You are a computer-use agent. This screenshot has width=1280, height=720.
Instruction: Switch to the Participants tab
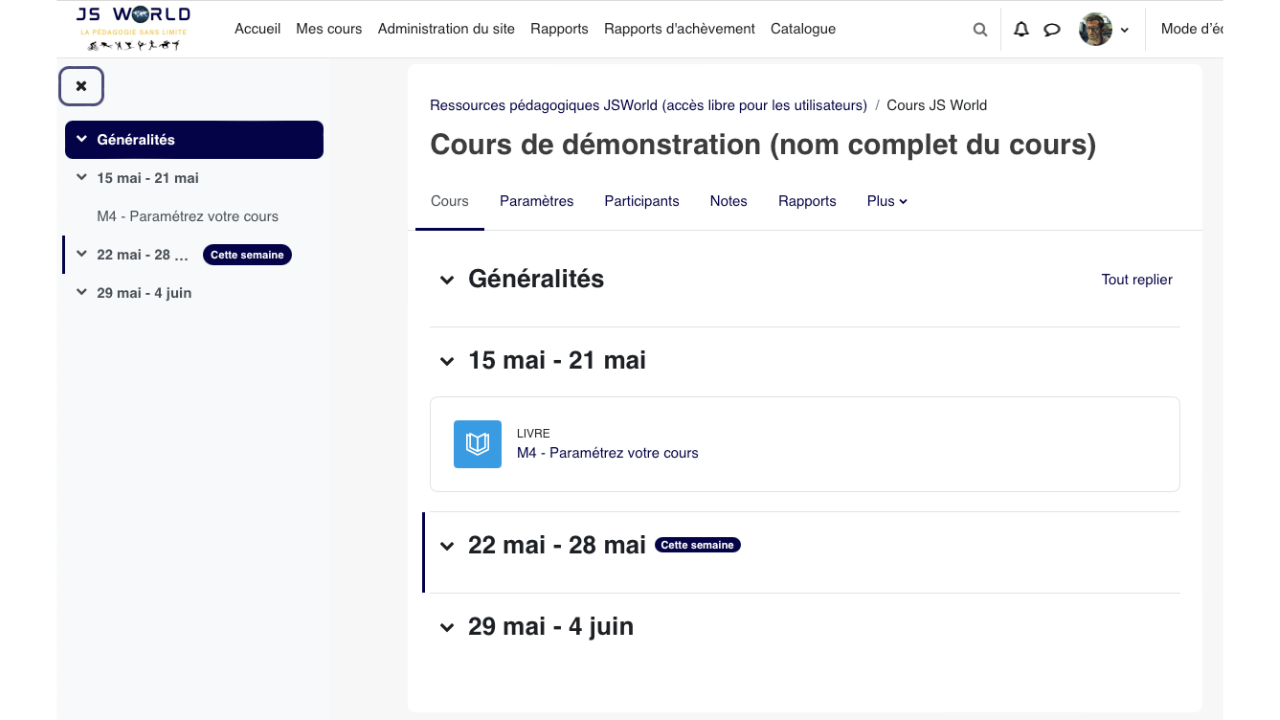pyautogui.click(x=641, y=201)
